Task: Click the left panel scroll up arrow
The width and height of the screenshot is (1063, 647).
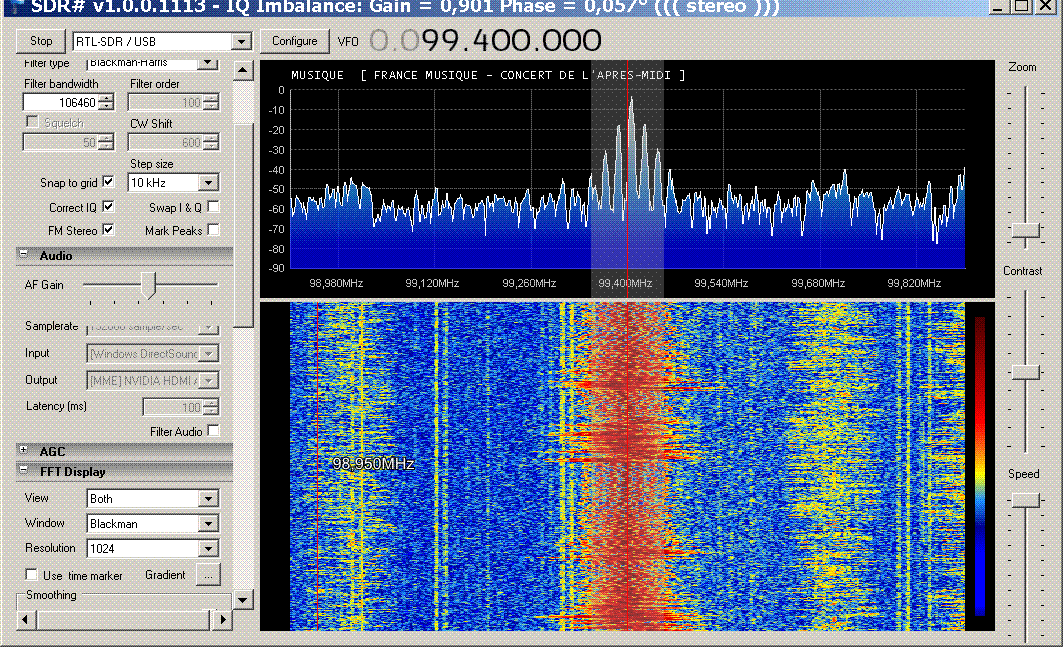Action: point(243,70)
